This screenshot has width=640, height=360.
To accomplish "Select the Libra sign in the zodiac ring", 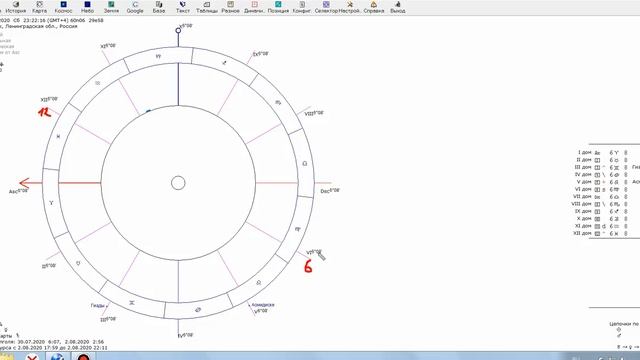I will pos(304,163).
